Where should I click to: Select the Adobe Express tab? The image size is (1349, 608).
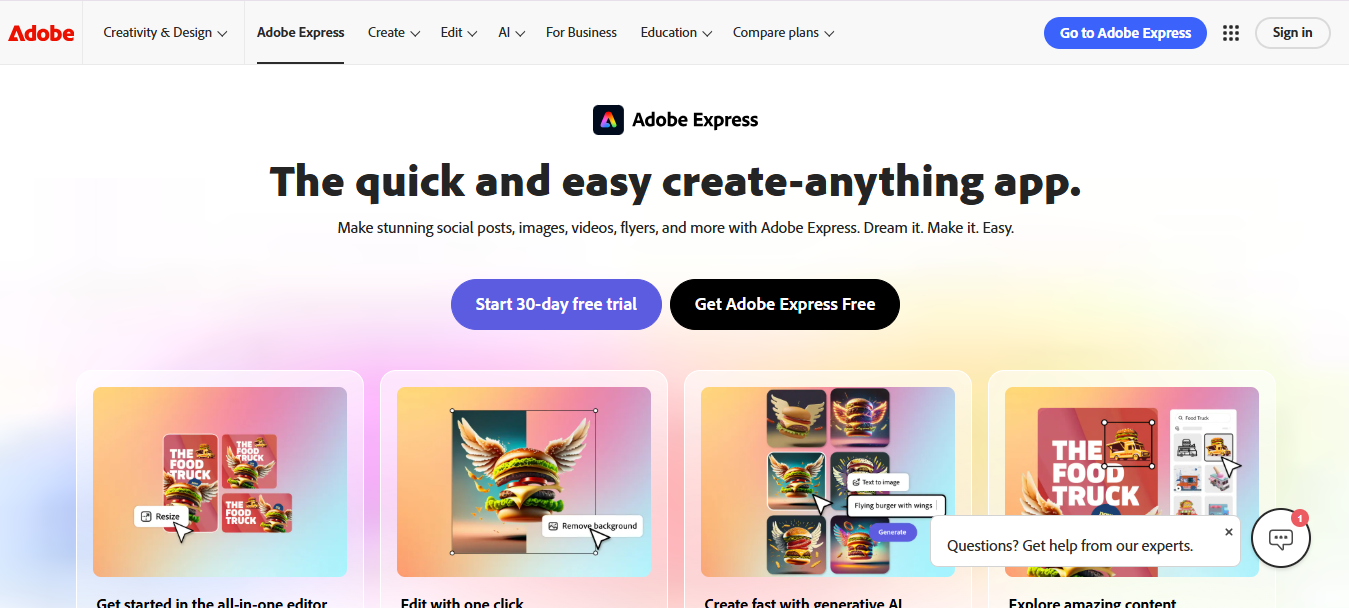pyautogui.click(x=301, y=33)
